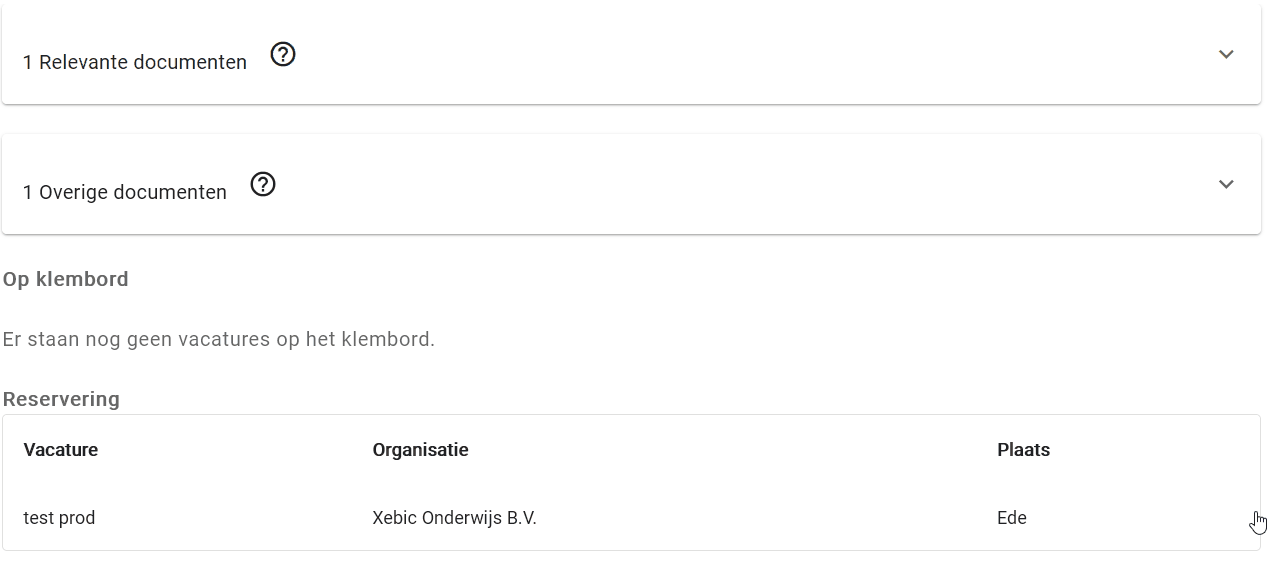Click the Organisatie column header
This screenshot has height=566, width=1268.
point(420,450)
